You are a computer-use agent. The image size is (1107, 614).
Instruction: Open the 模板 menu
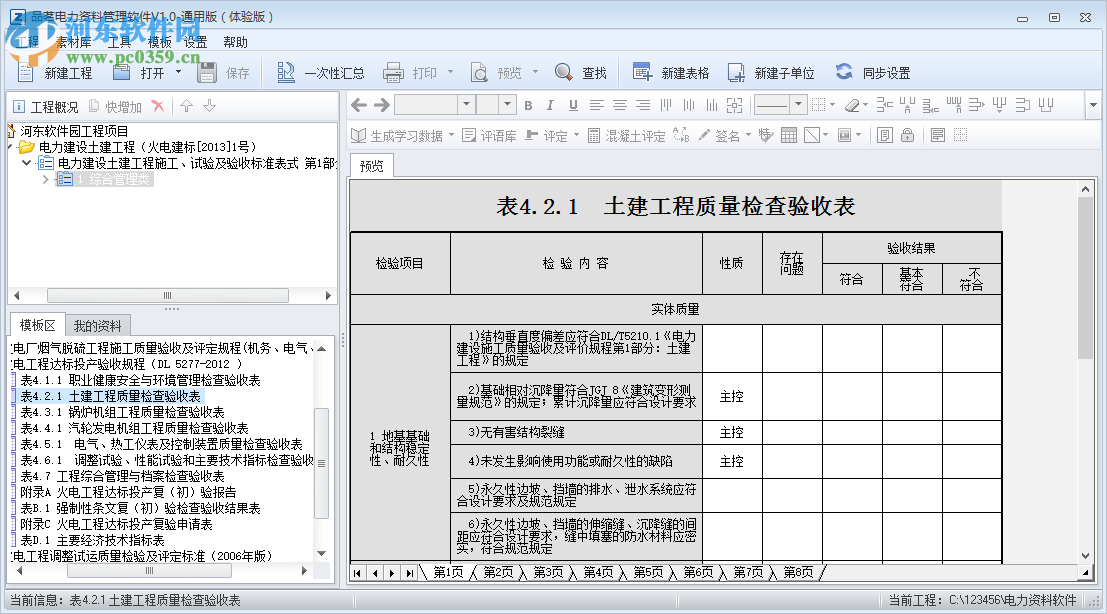163,42
